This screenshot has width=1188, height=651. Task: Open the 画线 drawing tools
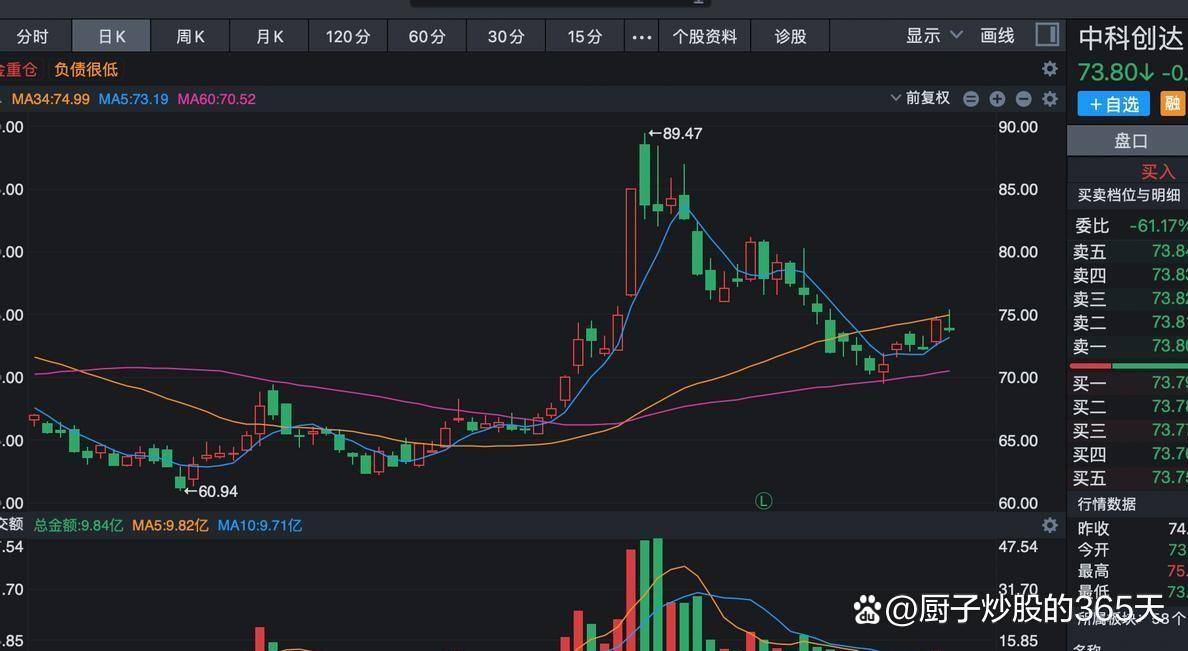(x=997, y=36)
